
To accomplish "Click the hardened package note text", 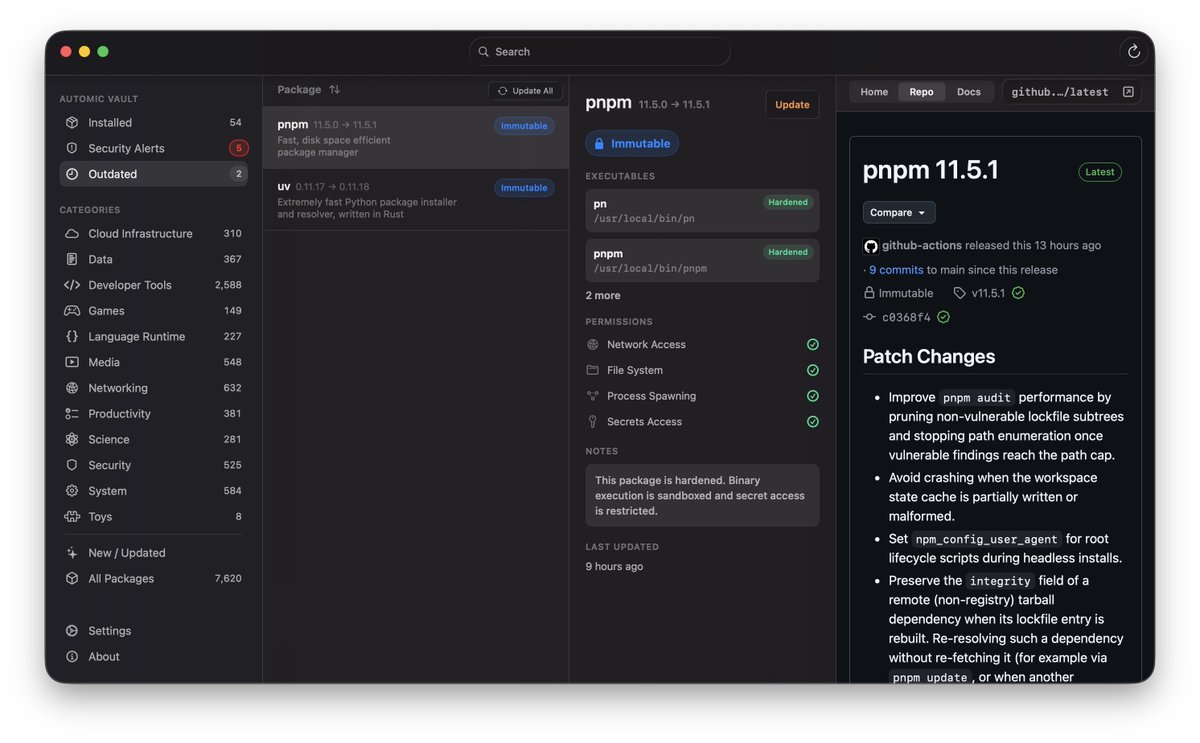I will click(x=700, y=496).
